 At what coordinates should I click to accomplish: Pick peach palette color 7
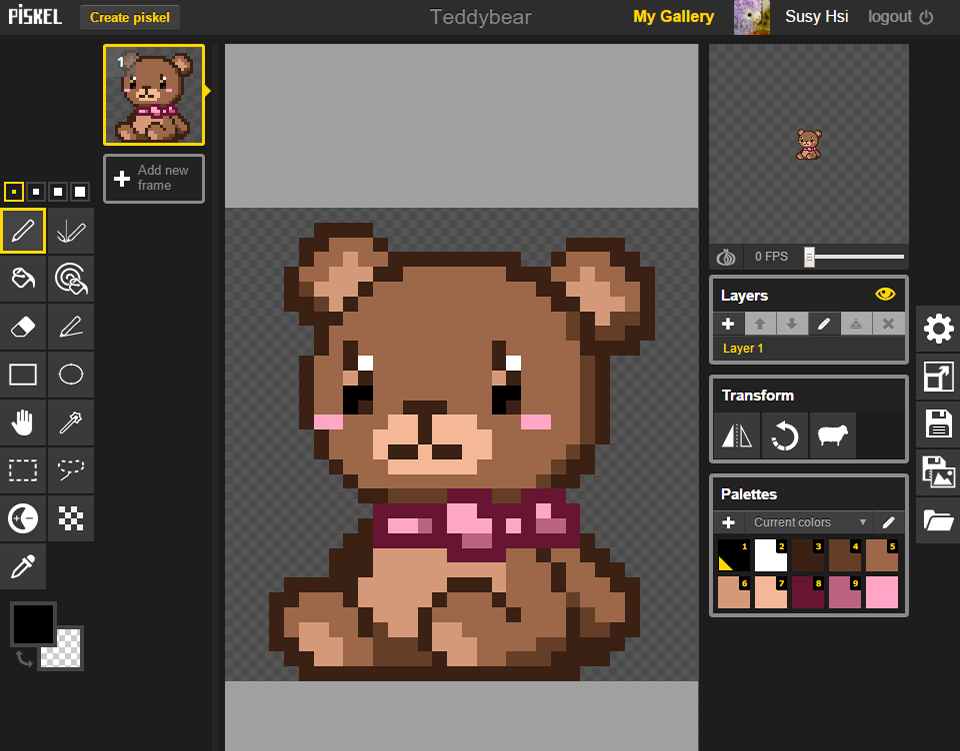point(770,592)
